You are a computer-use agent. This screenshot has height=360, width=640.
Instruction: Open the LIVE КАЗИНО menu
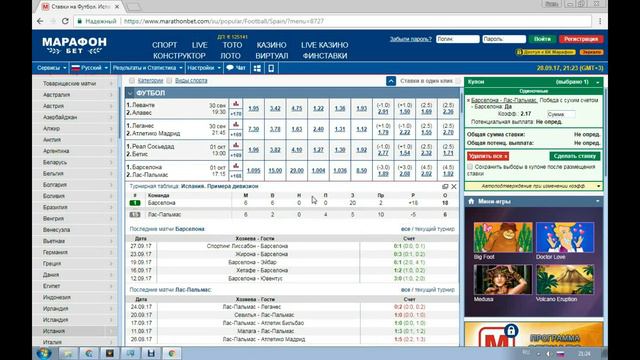coord(324,45)
